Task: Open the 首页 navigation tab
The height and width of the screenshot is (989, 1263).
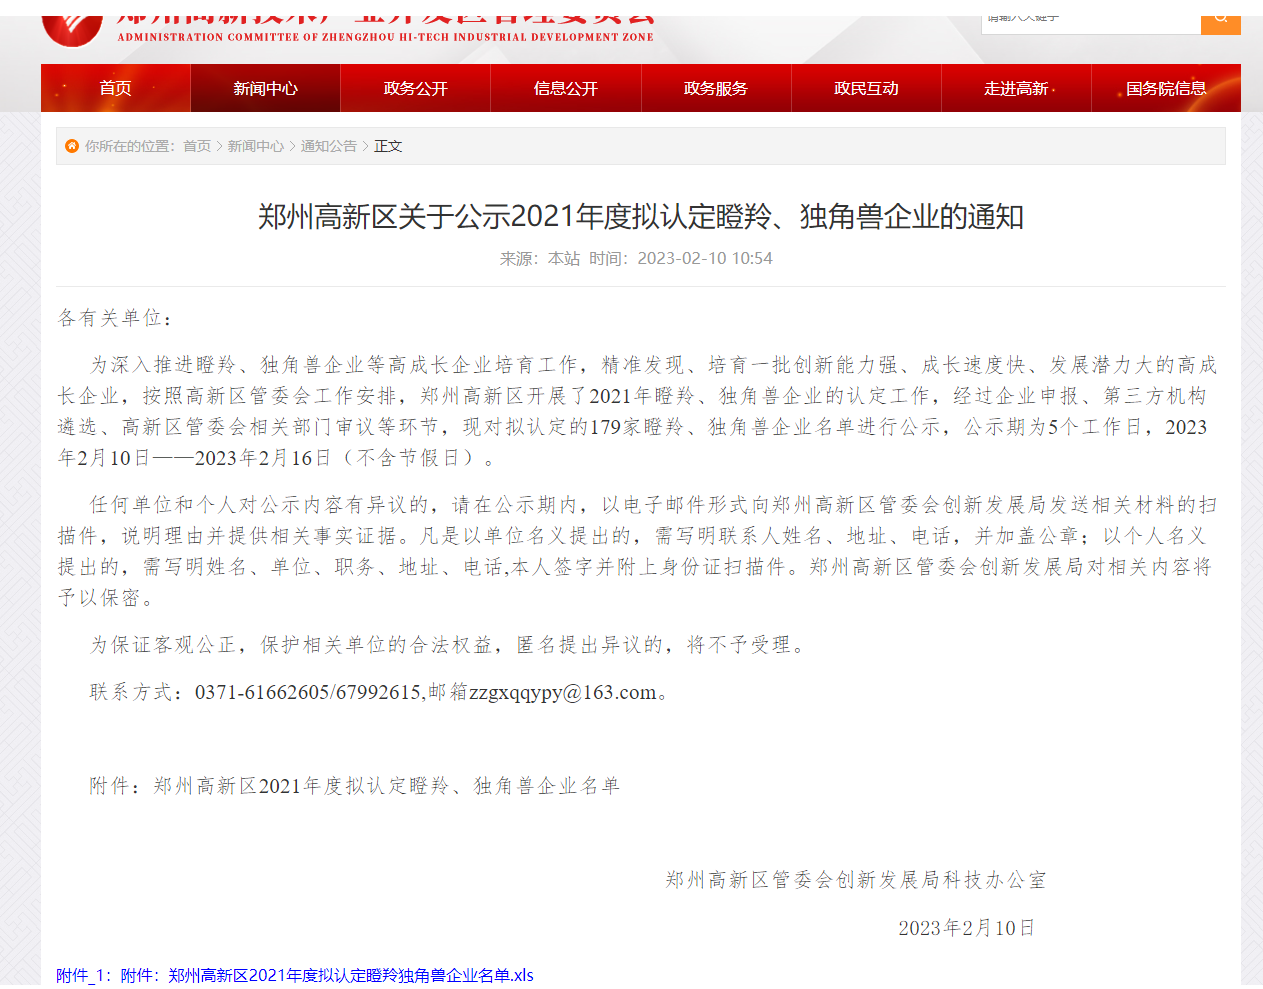Action: pyautogui.click(x=116, y=88)
